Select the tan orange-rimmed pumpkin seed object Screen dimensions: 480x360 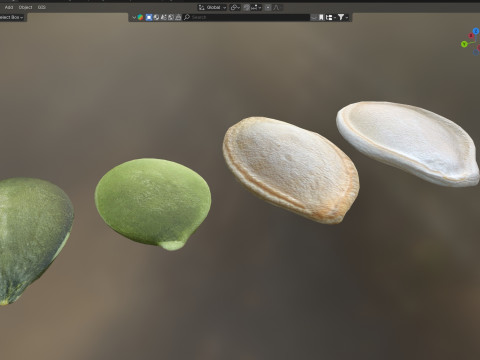point(291,169)
